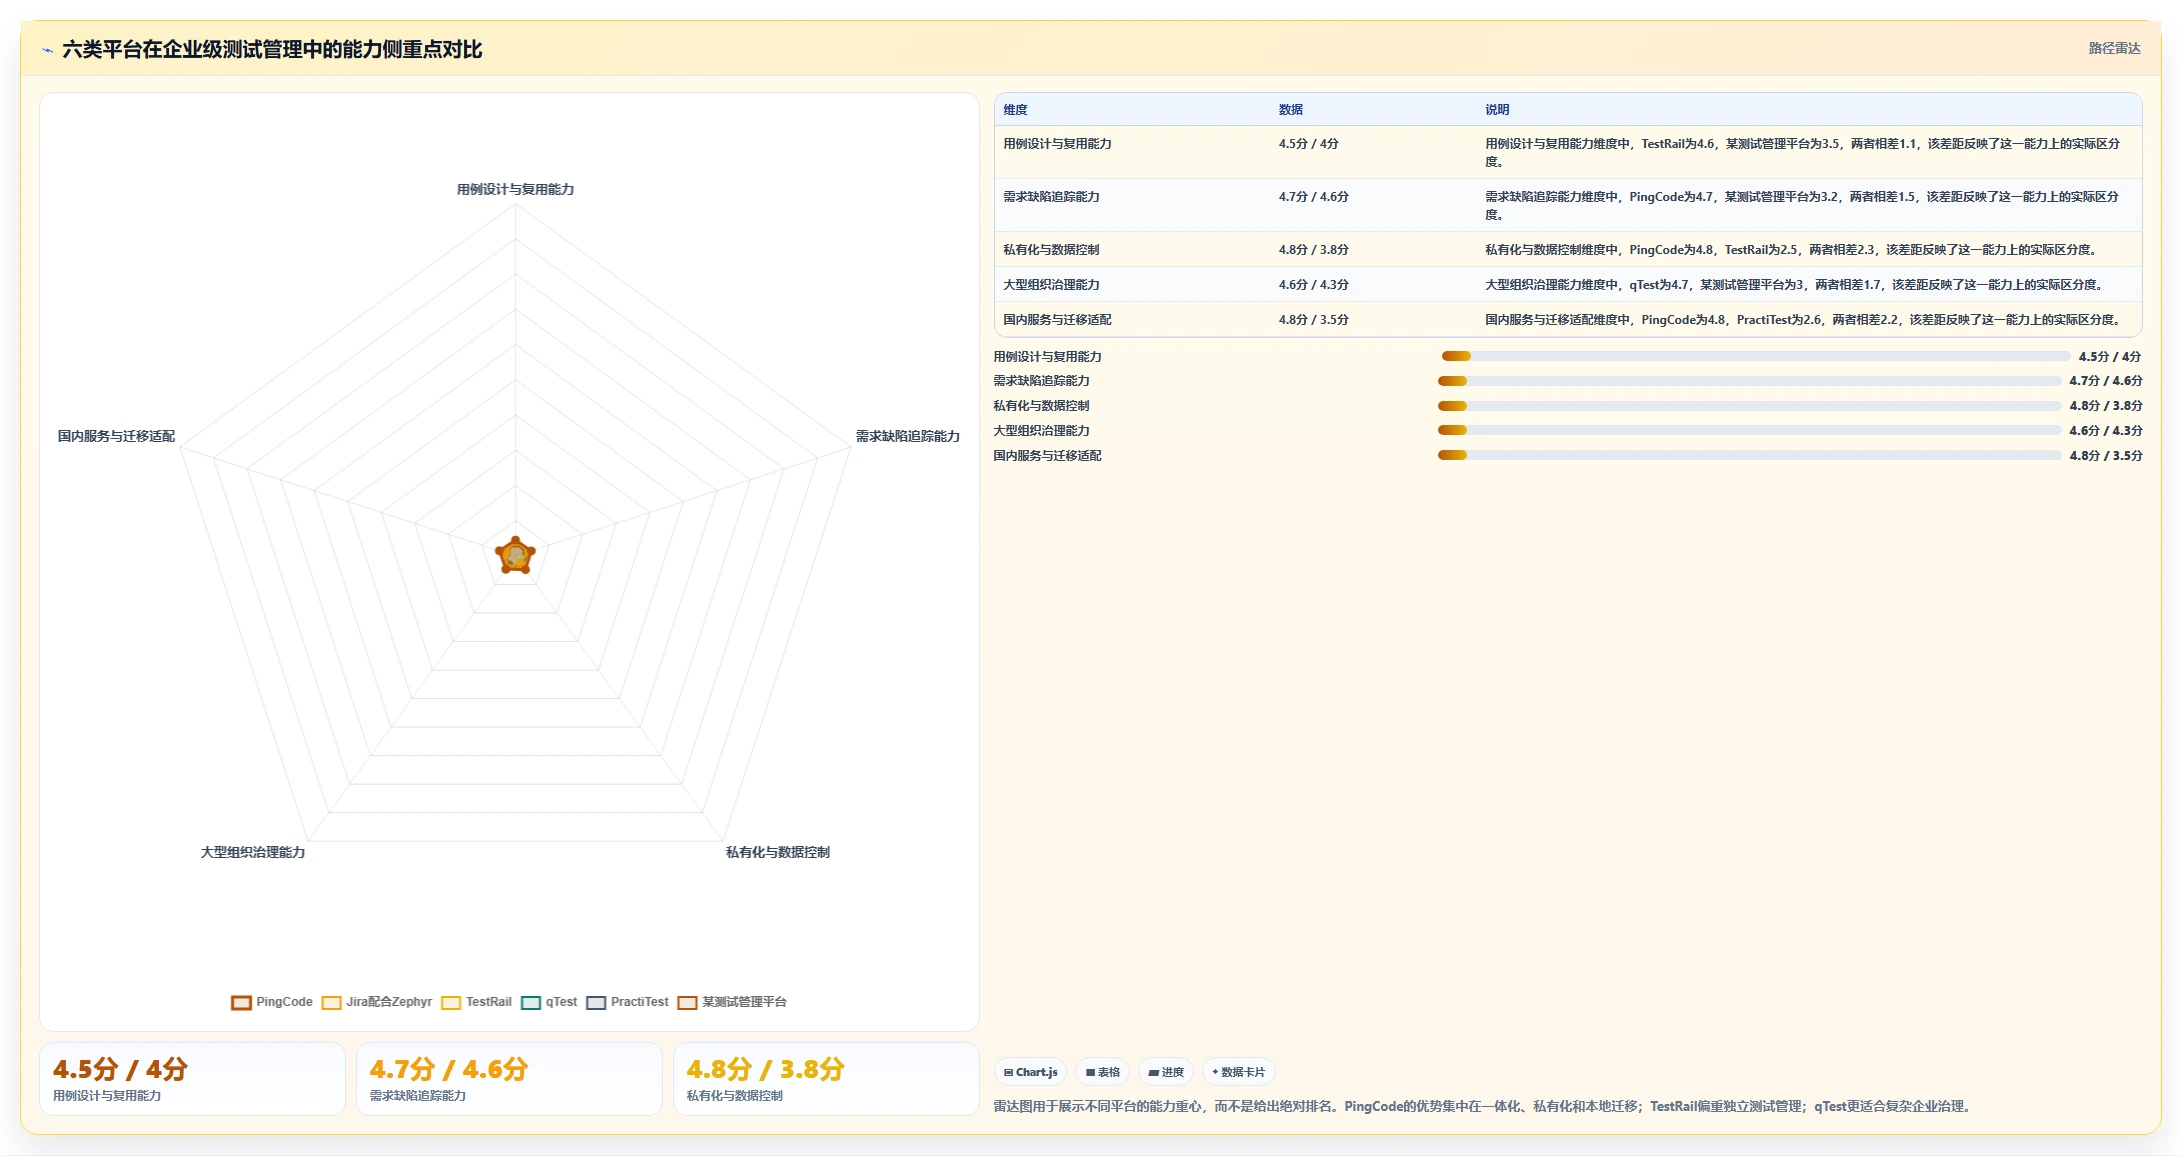Click progress bar for 用例设计与复用能力
Viewport: 2182px width, 1156px height.
click(x=1756, y=356)
